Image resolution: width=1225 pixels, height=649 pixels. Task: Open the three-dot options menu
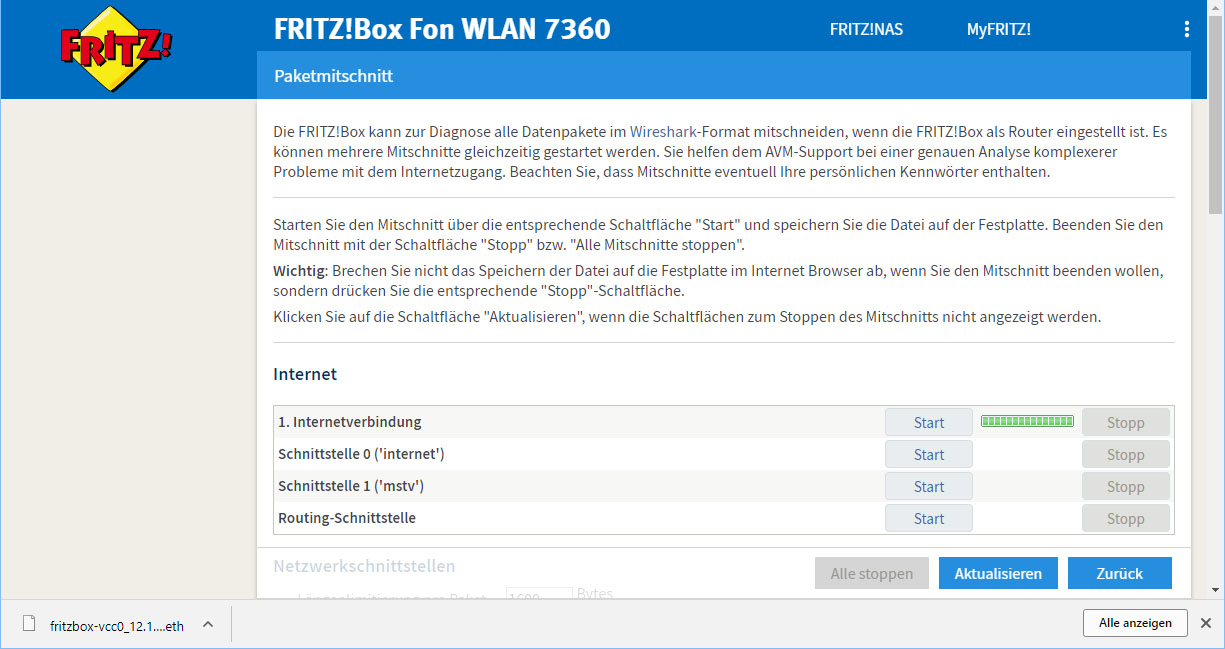coord(1187,29)
